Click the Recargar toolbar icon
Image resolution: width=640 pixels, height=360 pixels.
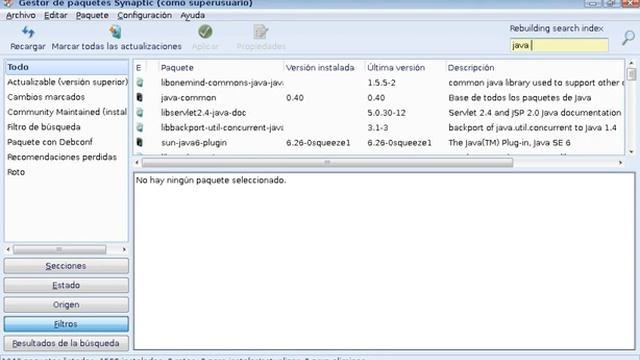(28, 32)
